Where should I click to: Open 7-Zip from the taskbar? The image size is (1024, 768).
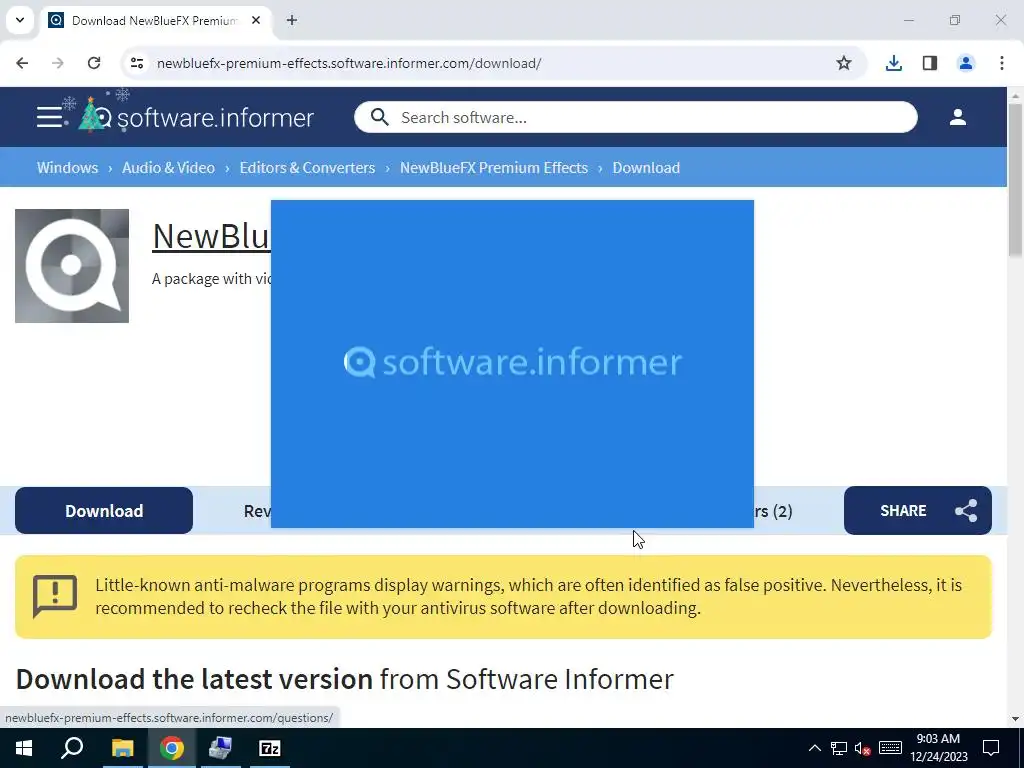tap(270, 748)
